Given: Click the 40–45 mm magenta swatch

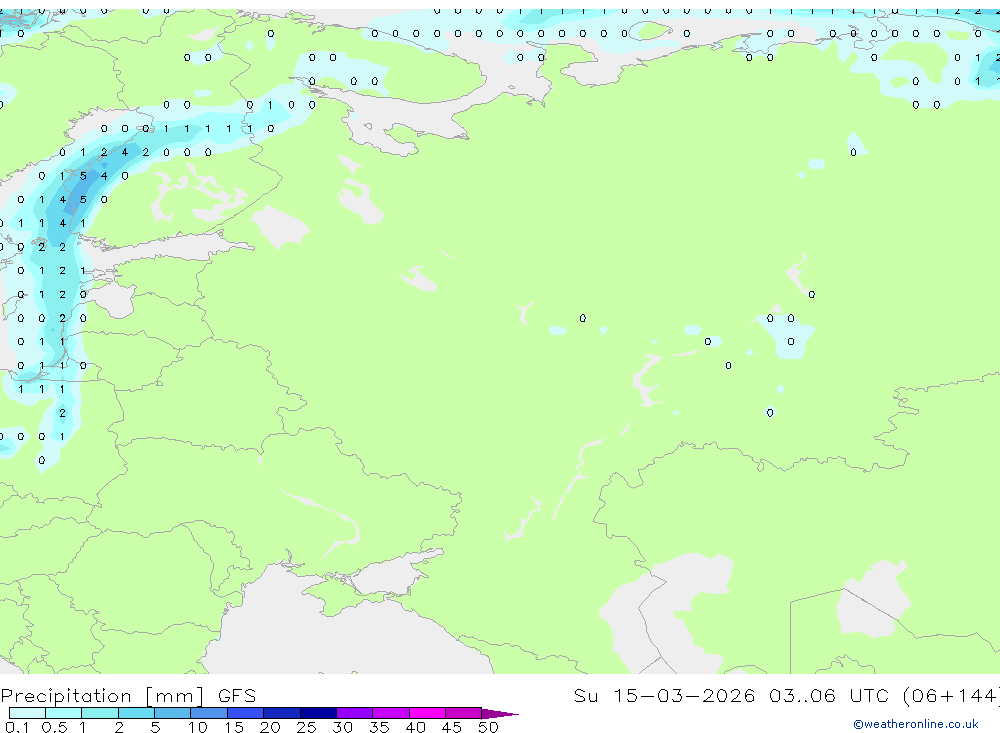Looking at the screenshot, I should pos(427,713).
